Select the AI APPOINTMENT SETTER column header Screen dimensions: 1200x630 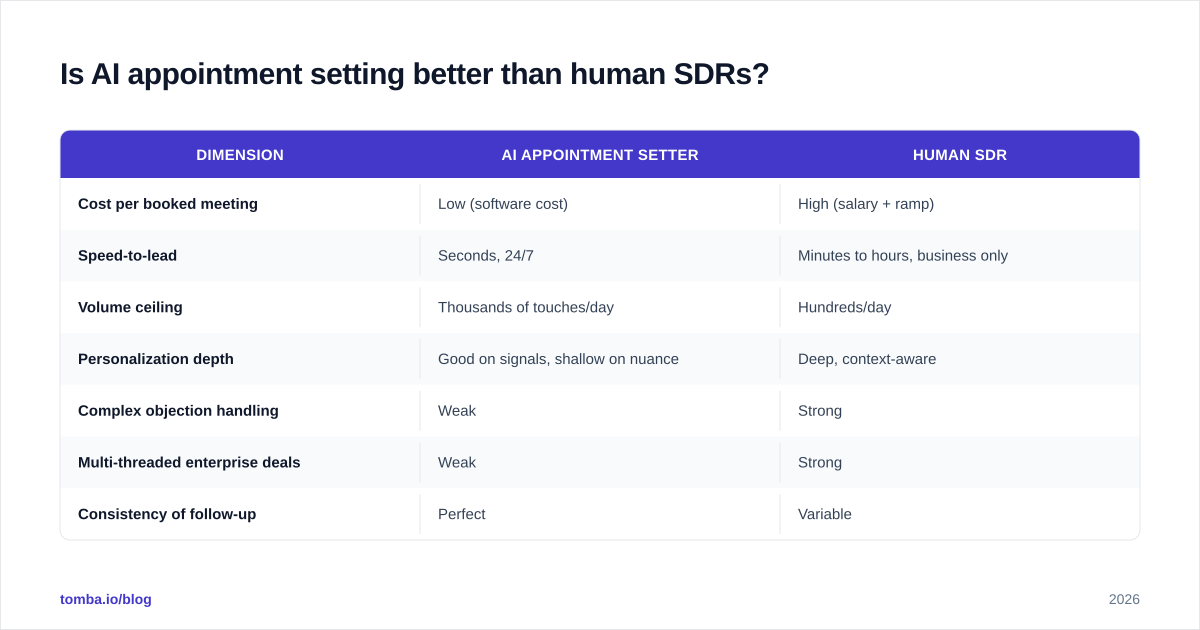click(x=600, y=155)
